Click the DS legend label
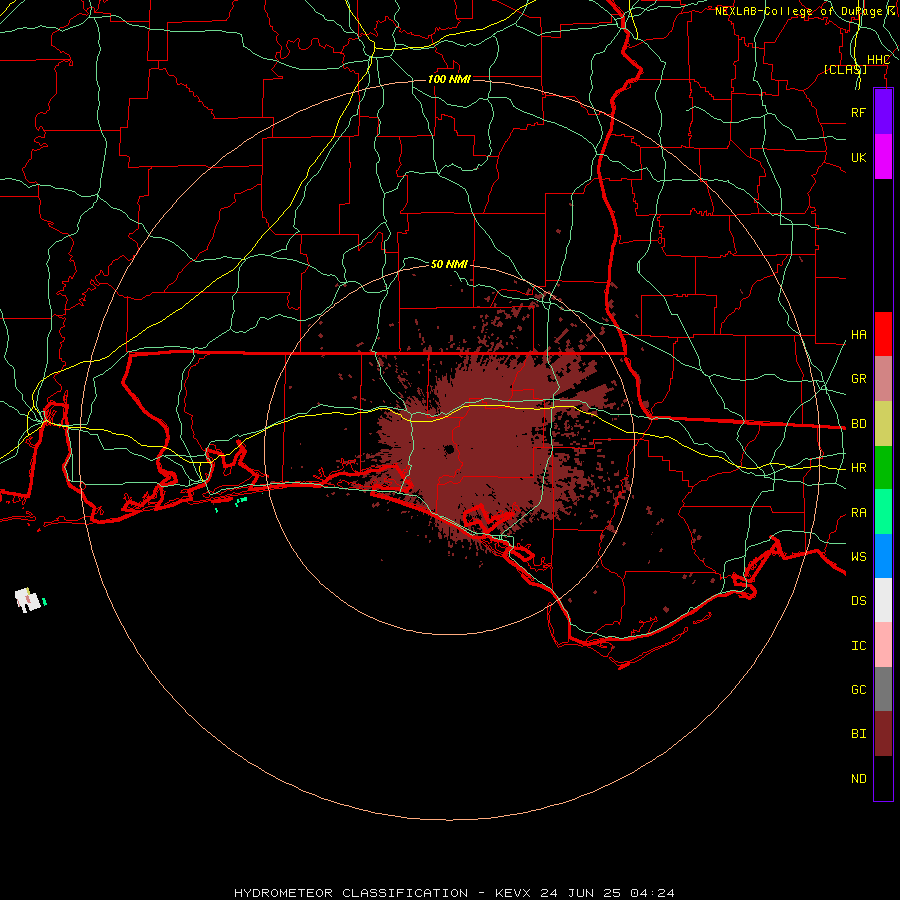 [x=858, y=601]
